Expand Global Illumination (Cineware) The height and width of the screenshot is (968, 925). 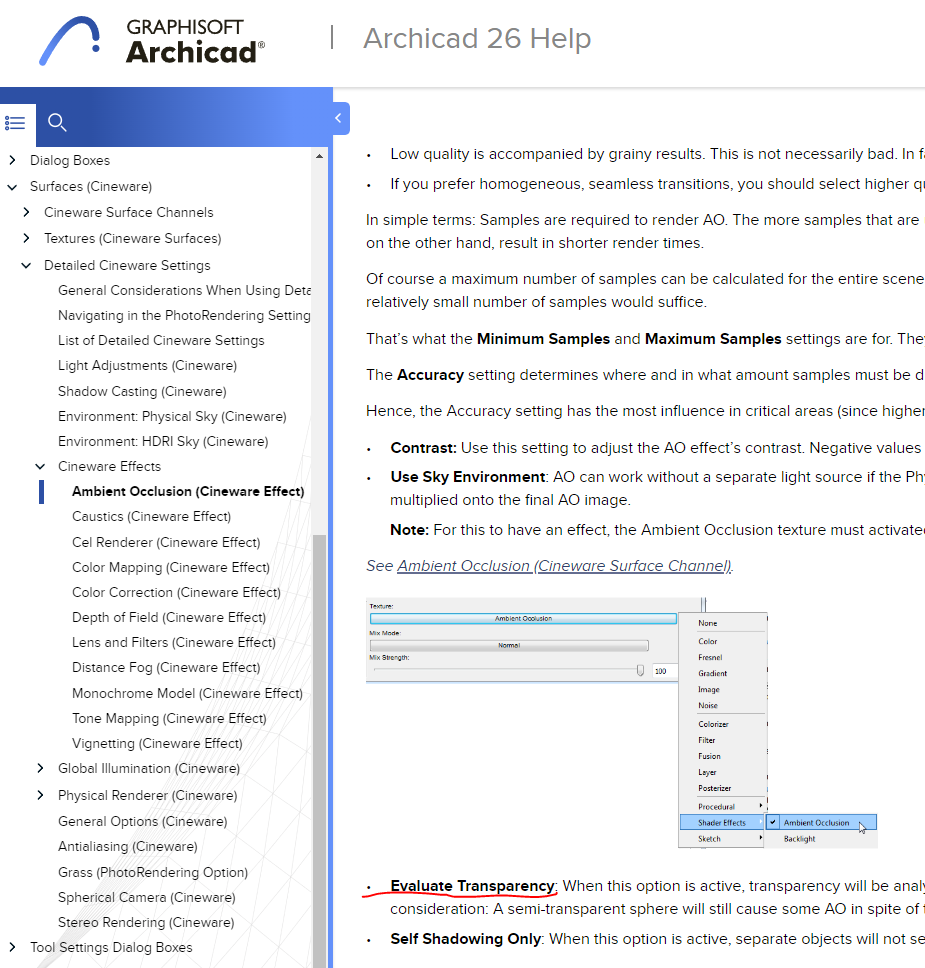coord(40,768)
